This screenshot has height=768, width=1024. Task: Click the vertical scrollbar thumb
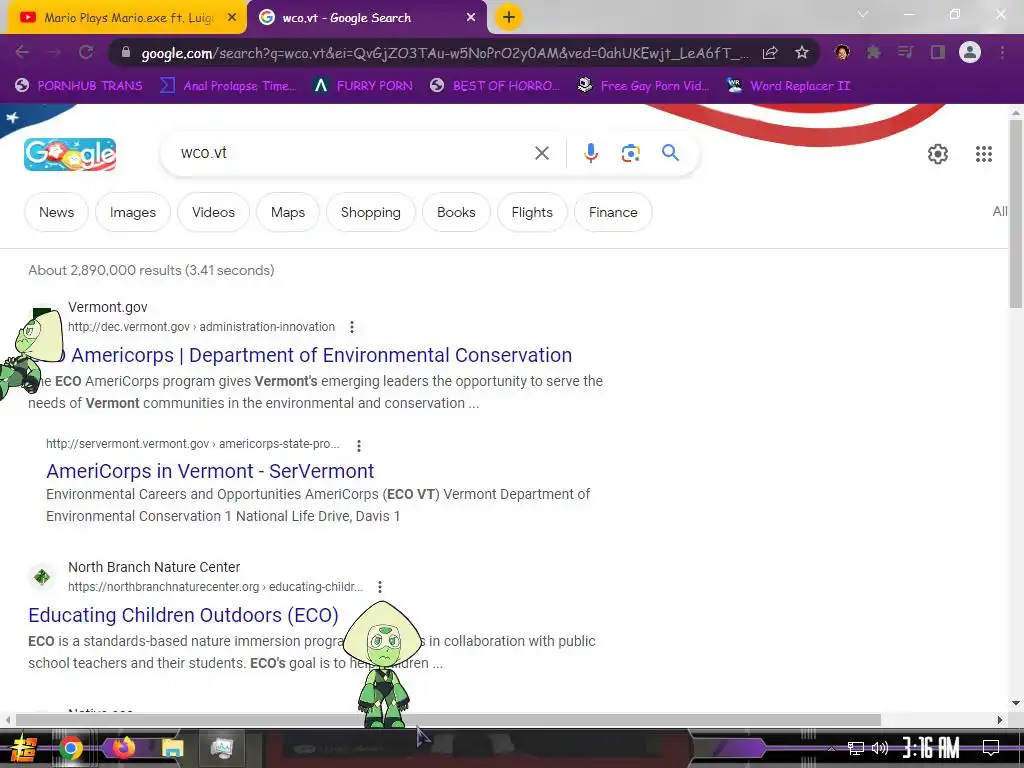[x=1016, y=213]
